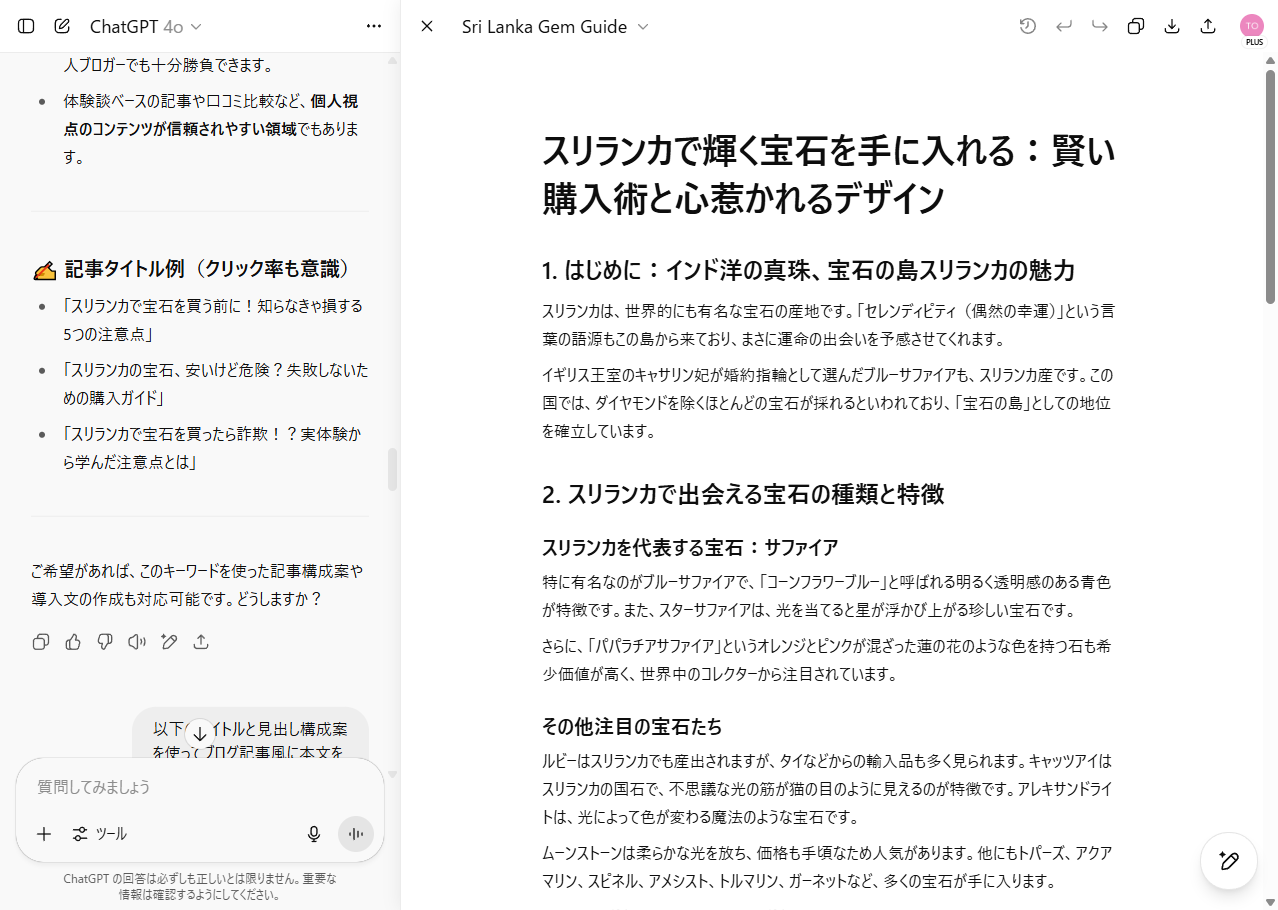Open the chat more-options ellipsis menu

point(374,26)
